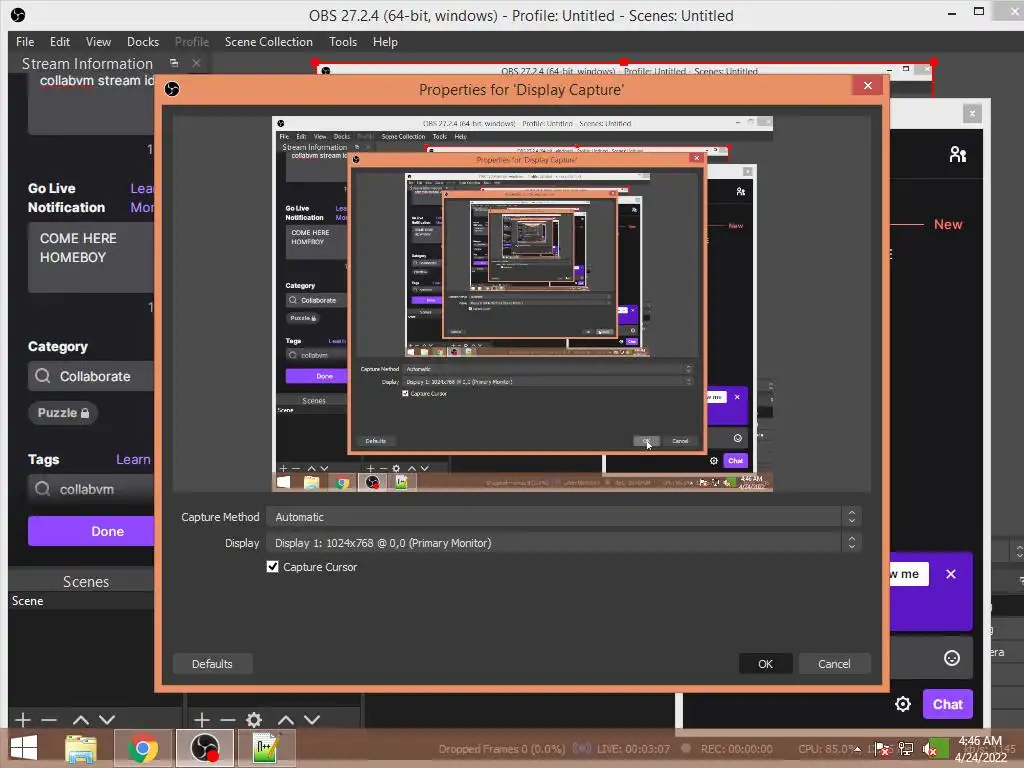Reset properties with the Defaults button
Viewport: 1024px width, 768px height.
tap(212, 664)
